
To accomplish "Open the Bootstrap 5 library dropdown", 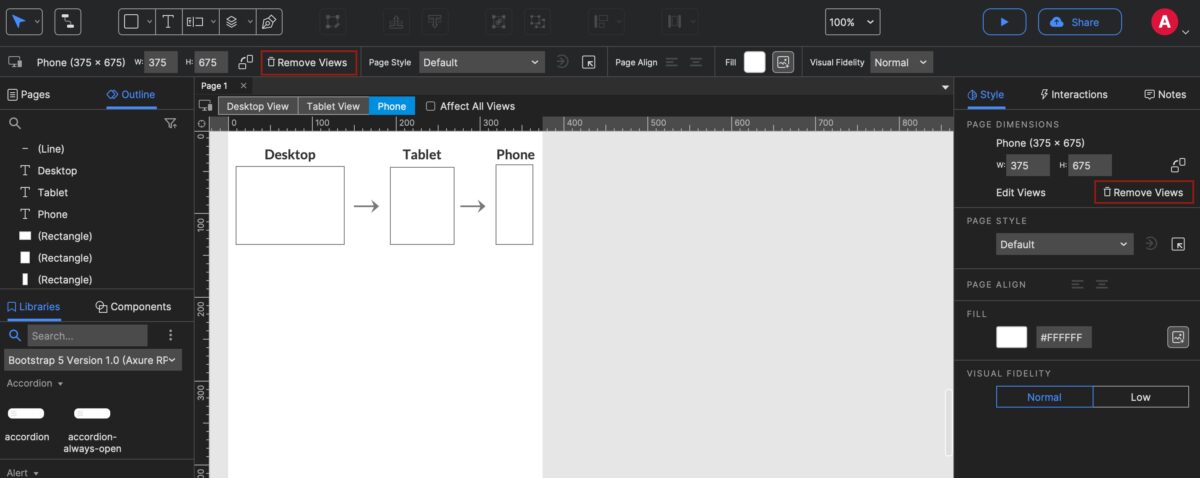I will tap(93, 360).
